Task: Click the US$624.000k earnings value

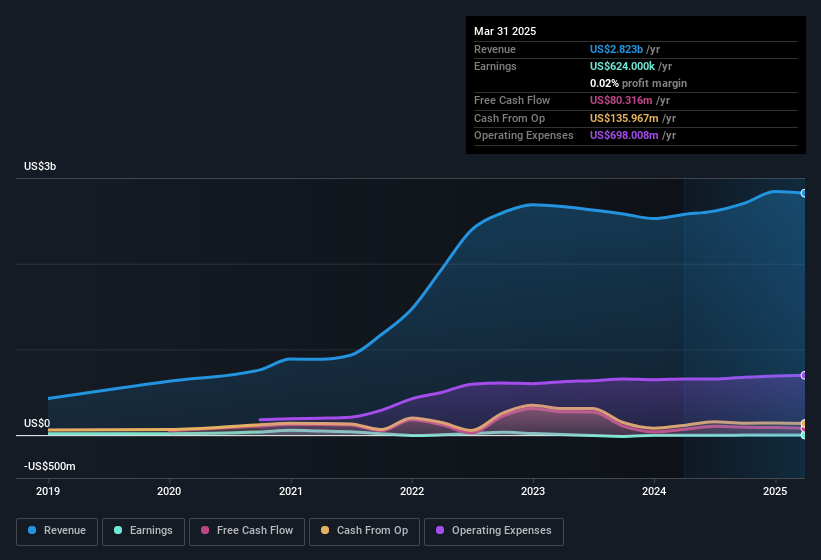Action: pyautogui.click(x=622, y=66)
